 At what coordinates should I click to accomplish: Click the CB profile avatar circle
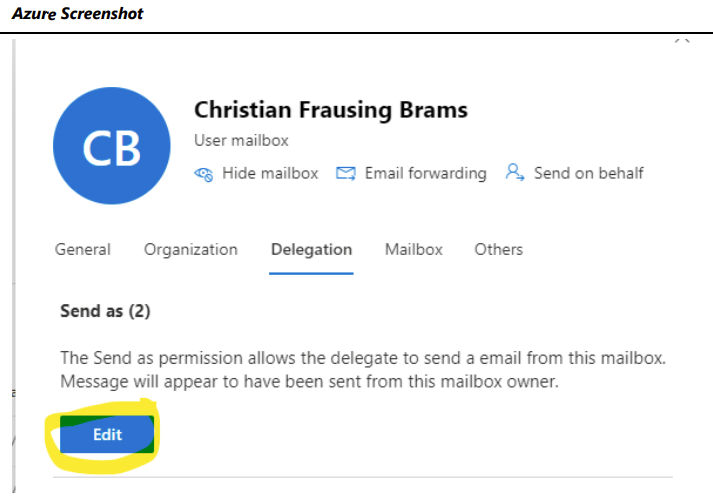coord(111,146)
